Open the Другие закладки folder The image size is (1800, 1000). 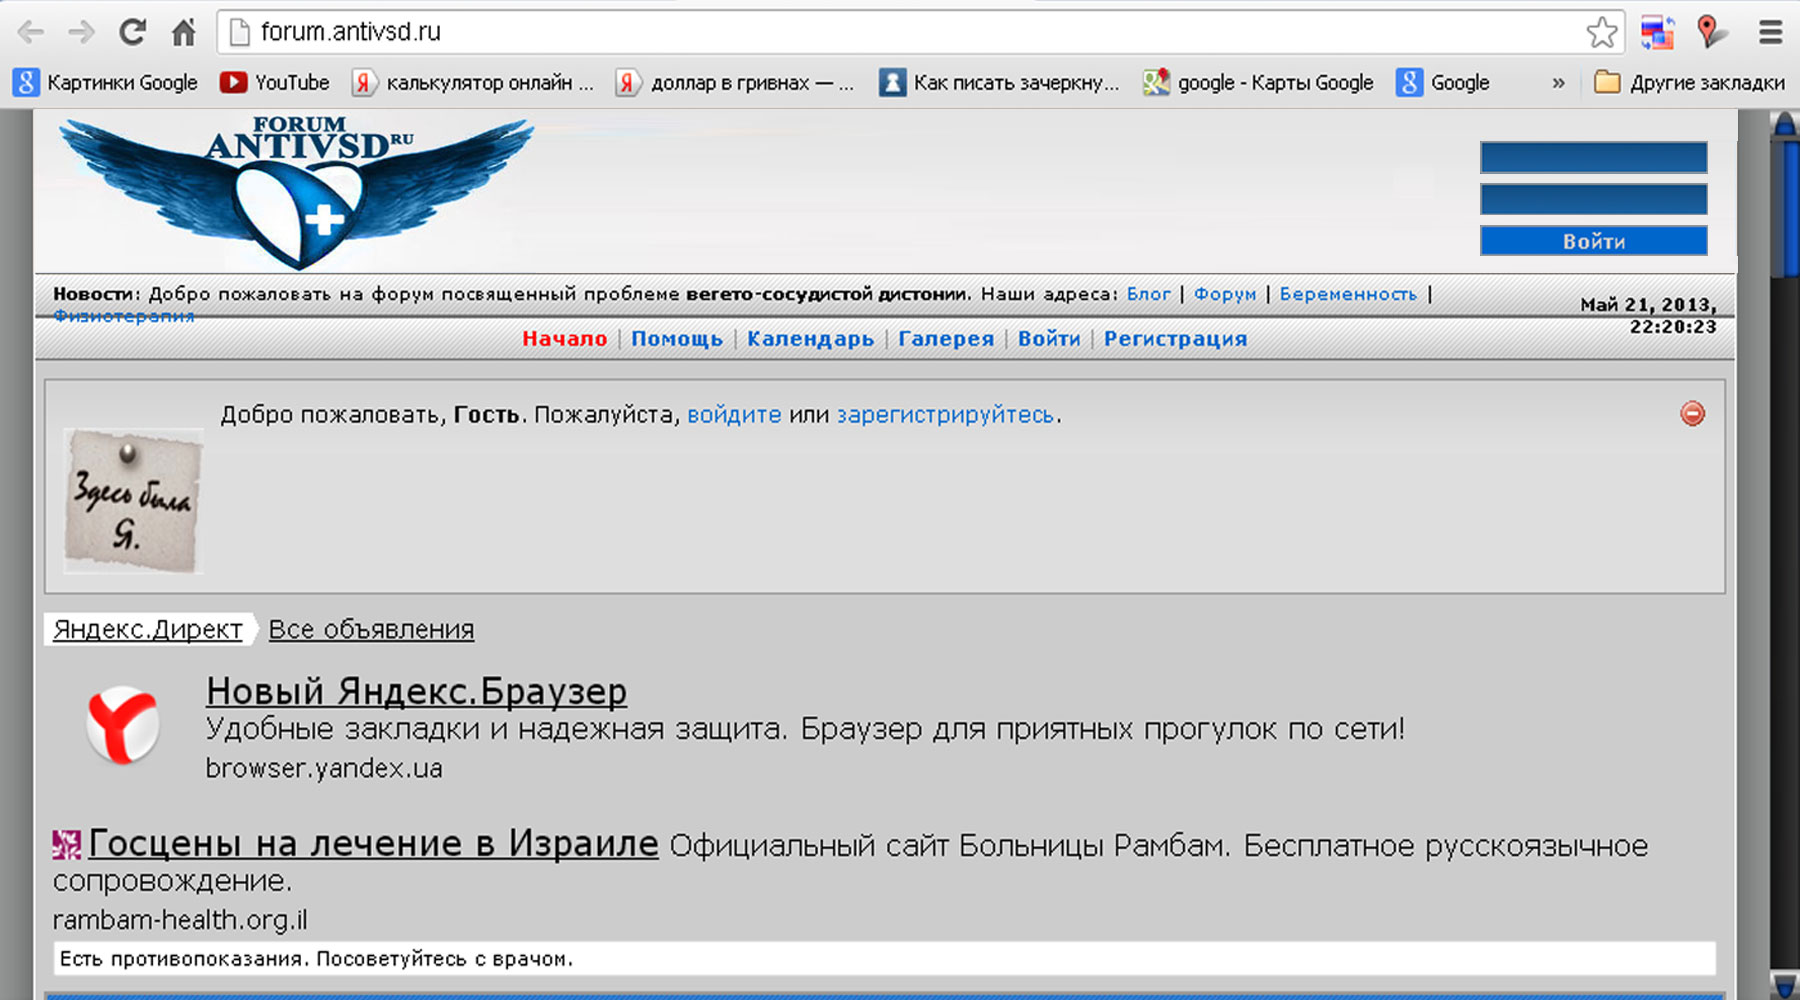pos(1689,83)
